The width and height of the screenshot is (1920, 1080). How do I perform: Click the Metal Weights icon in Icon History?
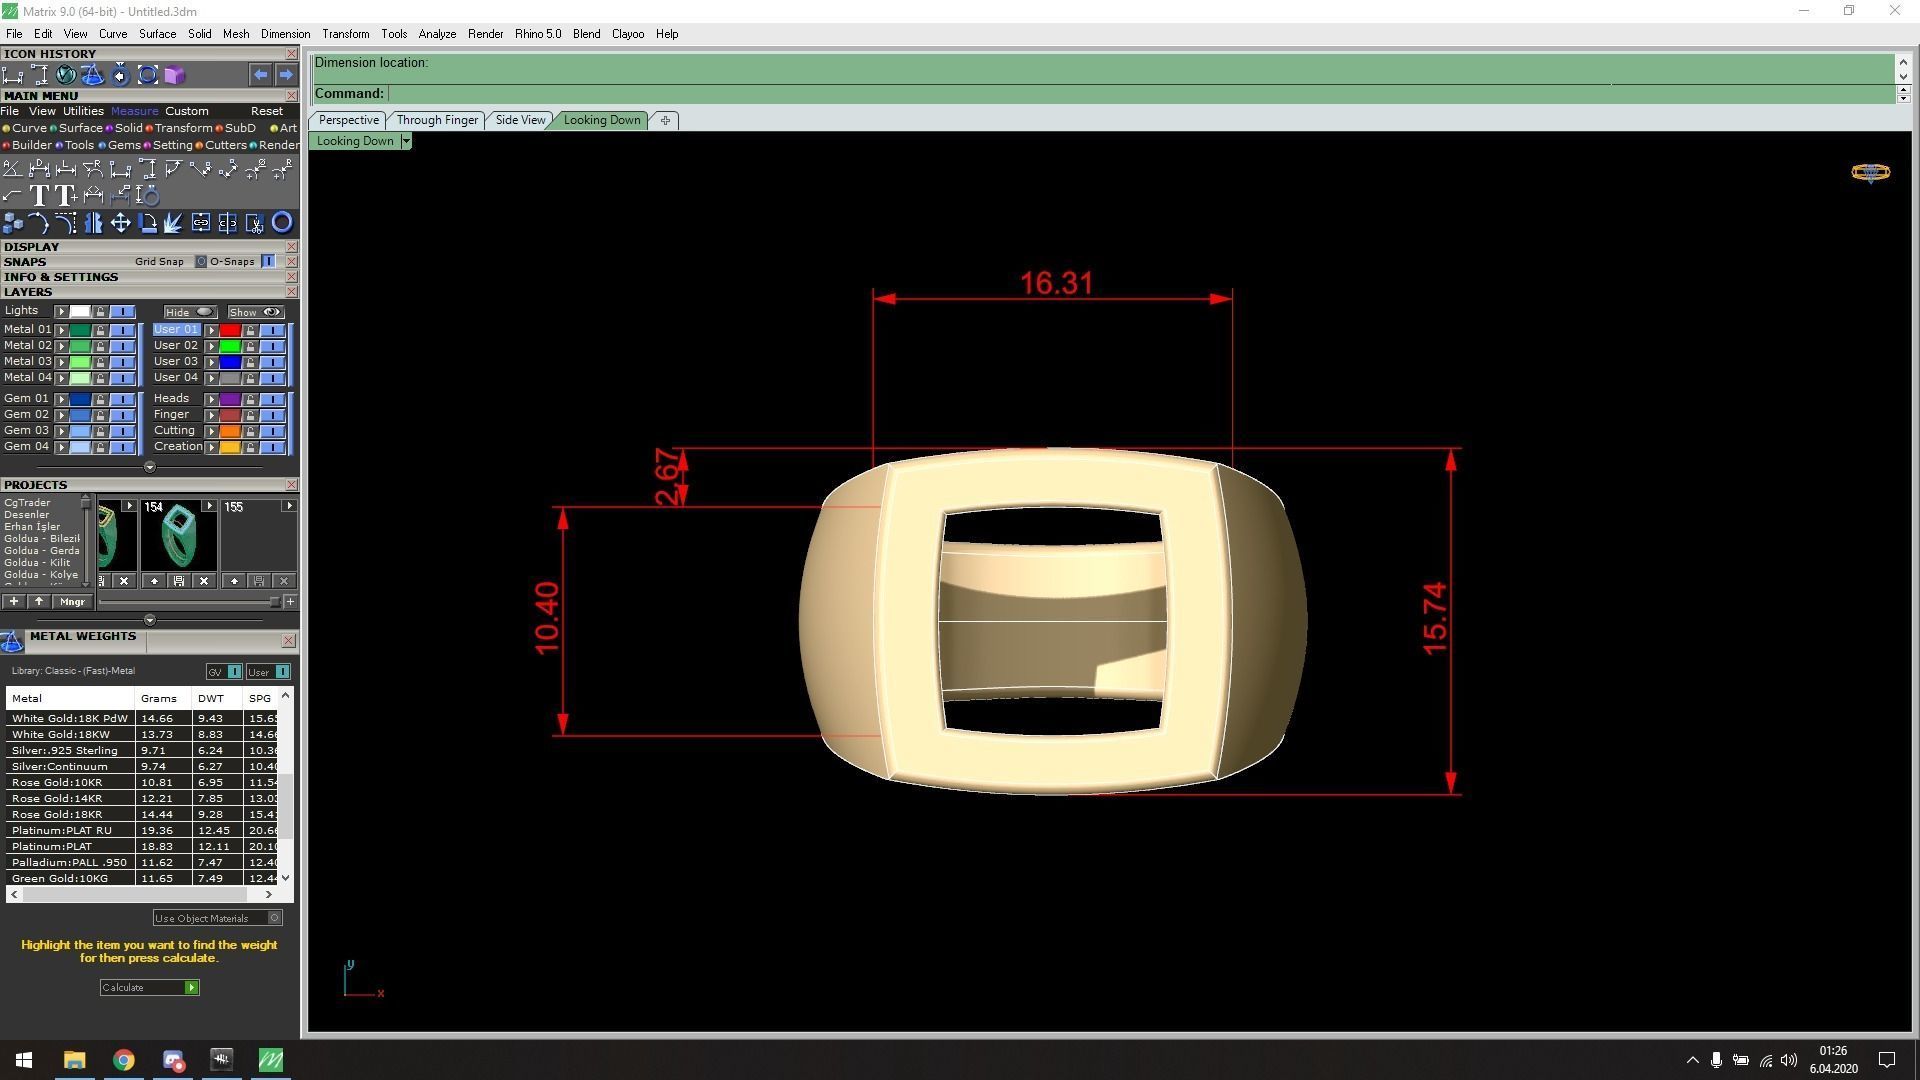pyautogui.click(x=93, y=75)
